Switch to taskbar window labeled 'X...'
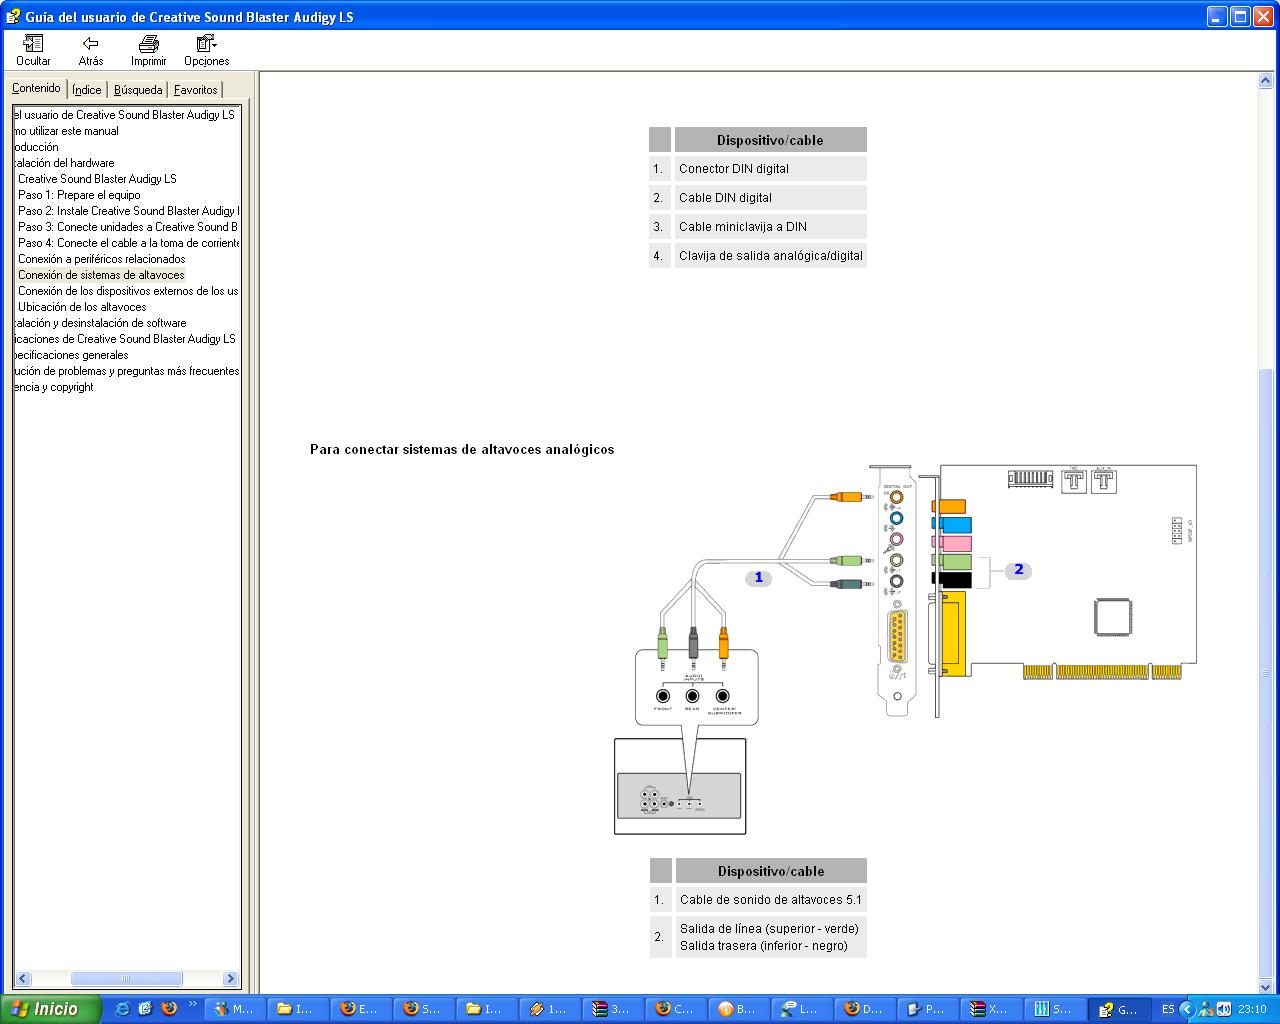This screenshot has height=1024, width=1280. click(991, 1009)
